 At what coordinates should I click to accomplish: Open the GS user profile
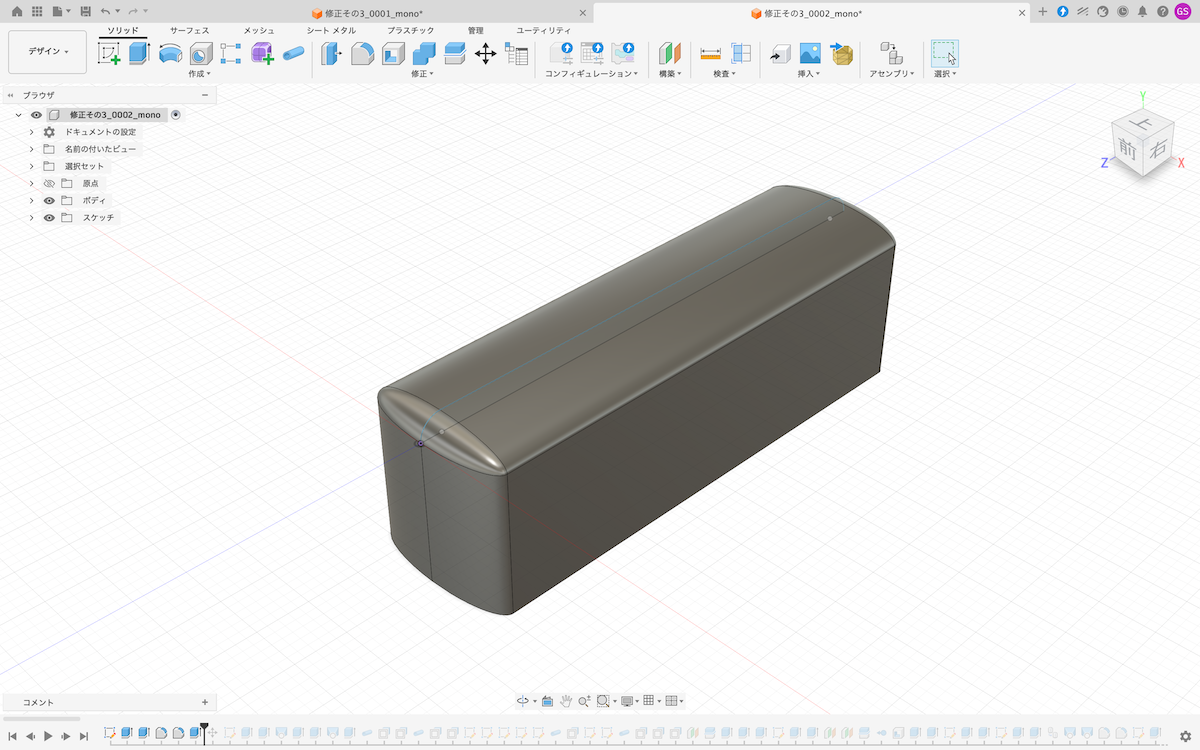(x=1183, y=11)
